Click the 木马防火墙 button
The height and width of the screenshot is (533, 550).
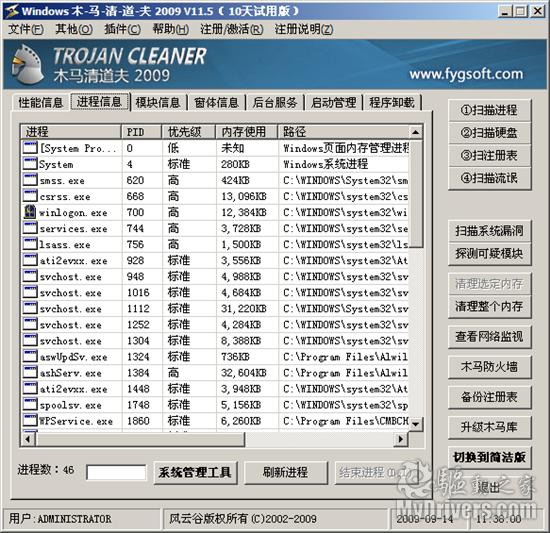[489, 367]
